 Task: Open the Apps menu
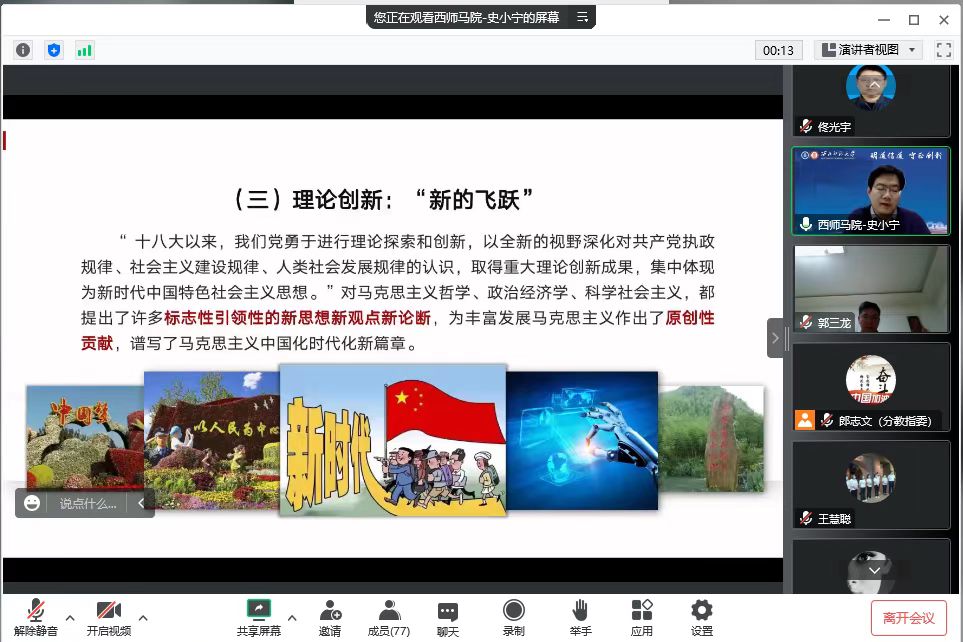(x=642, y=617)
